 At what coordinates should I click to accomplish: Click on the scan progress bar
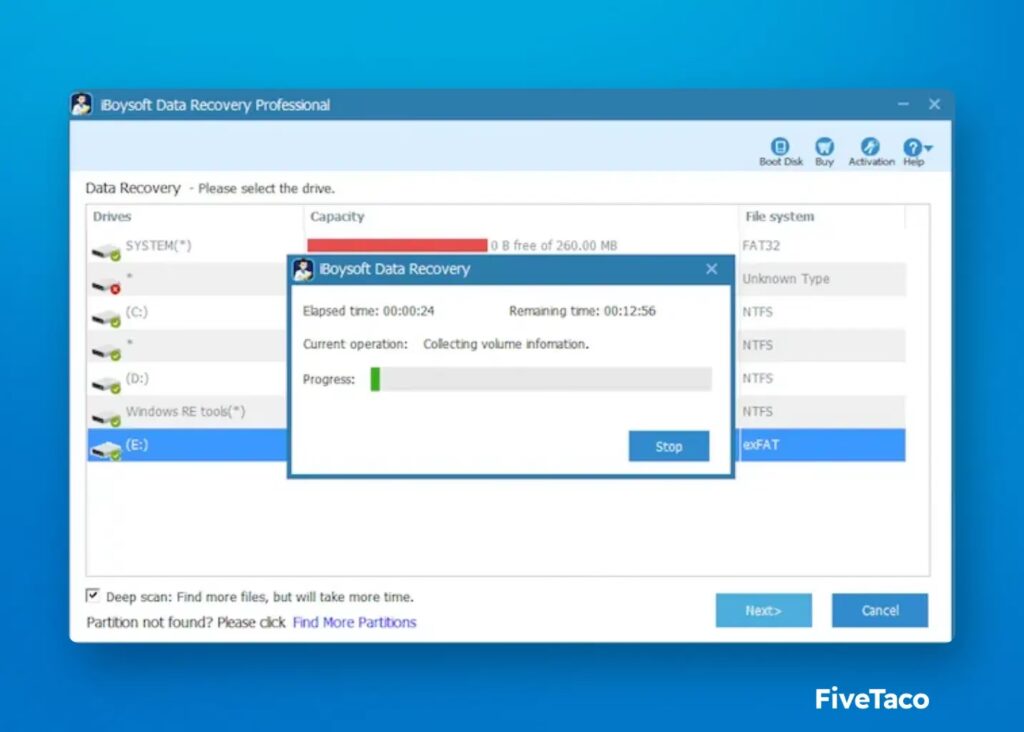click(x=540, y=379)
